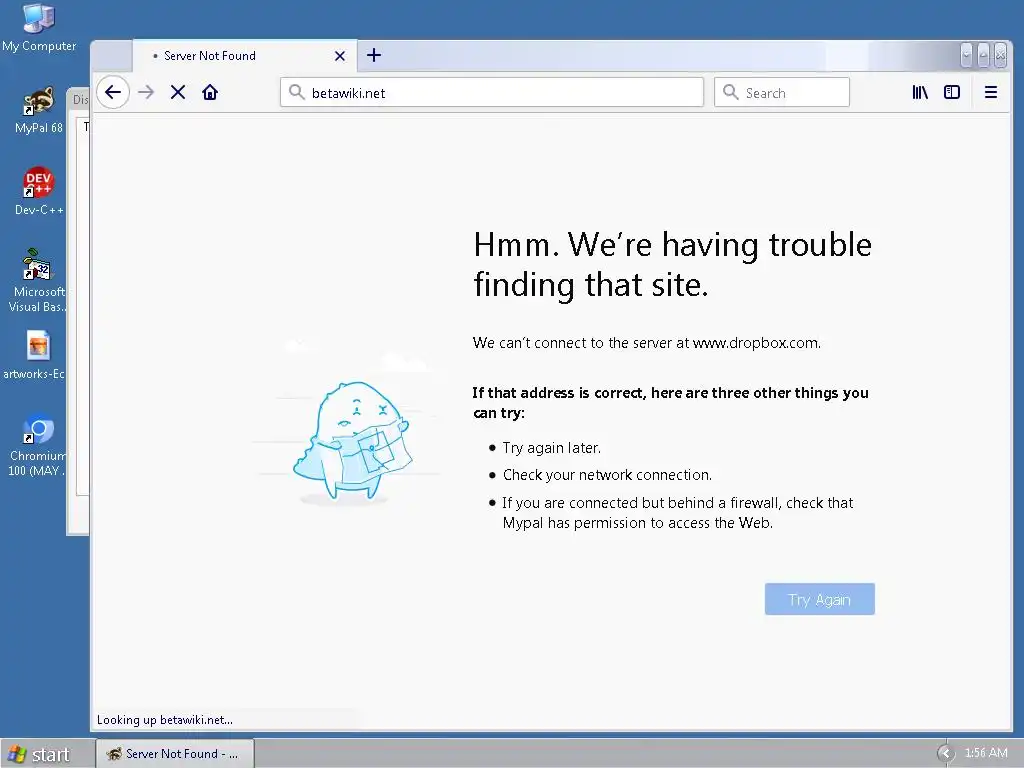Expand hidden tray icons with the arrow
The width and height of the screenshot is (1024, 768).
[946, 754]
